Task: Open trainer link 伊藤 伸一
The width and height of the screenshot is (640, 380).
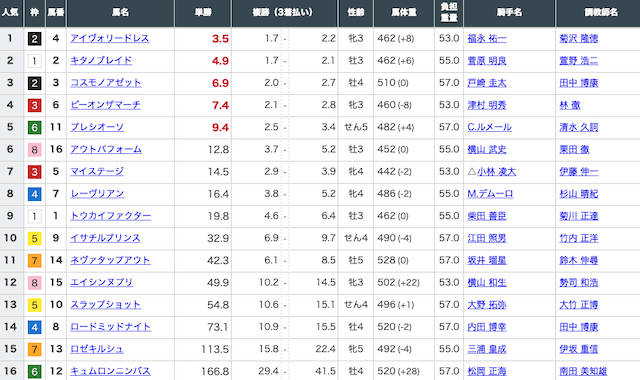Action: (579, 171)
